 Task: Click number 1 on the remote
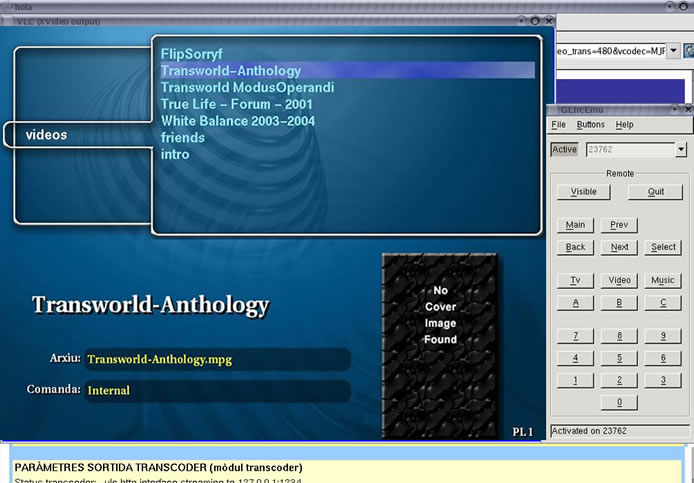575,380
